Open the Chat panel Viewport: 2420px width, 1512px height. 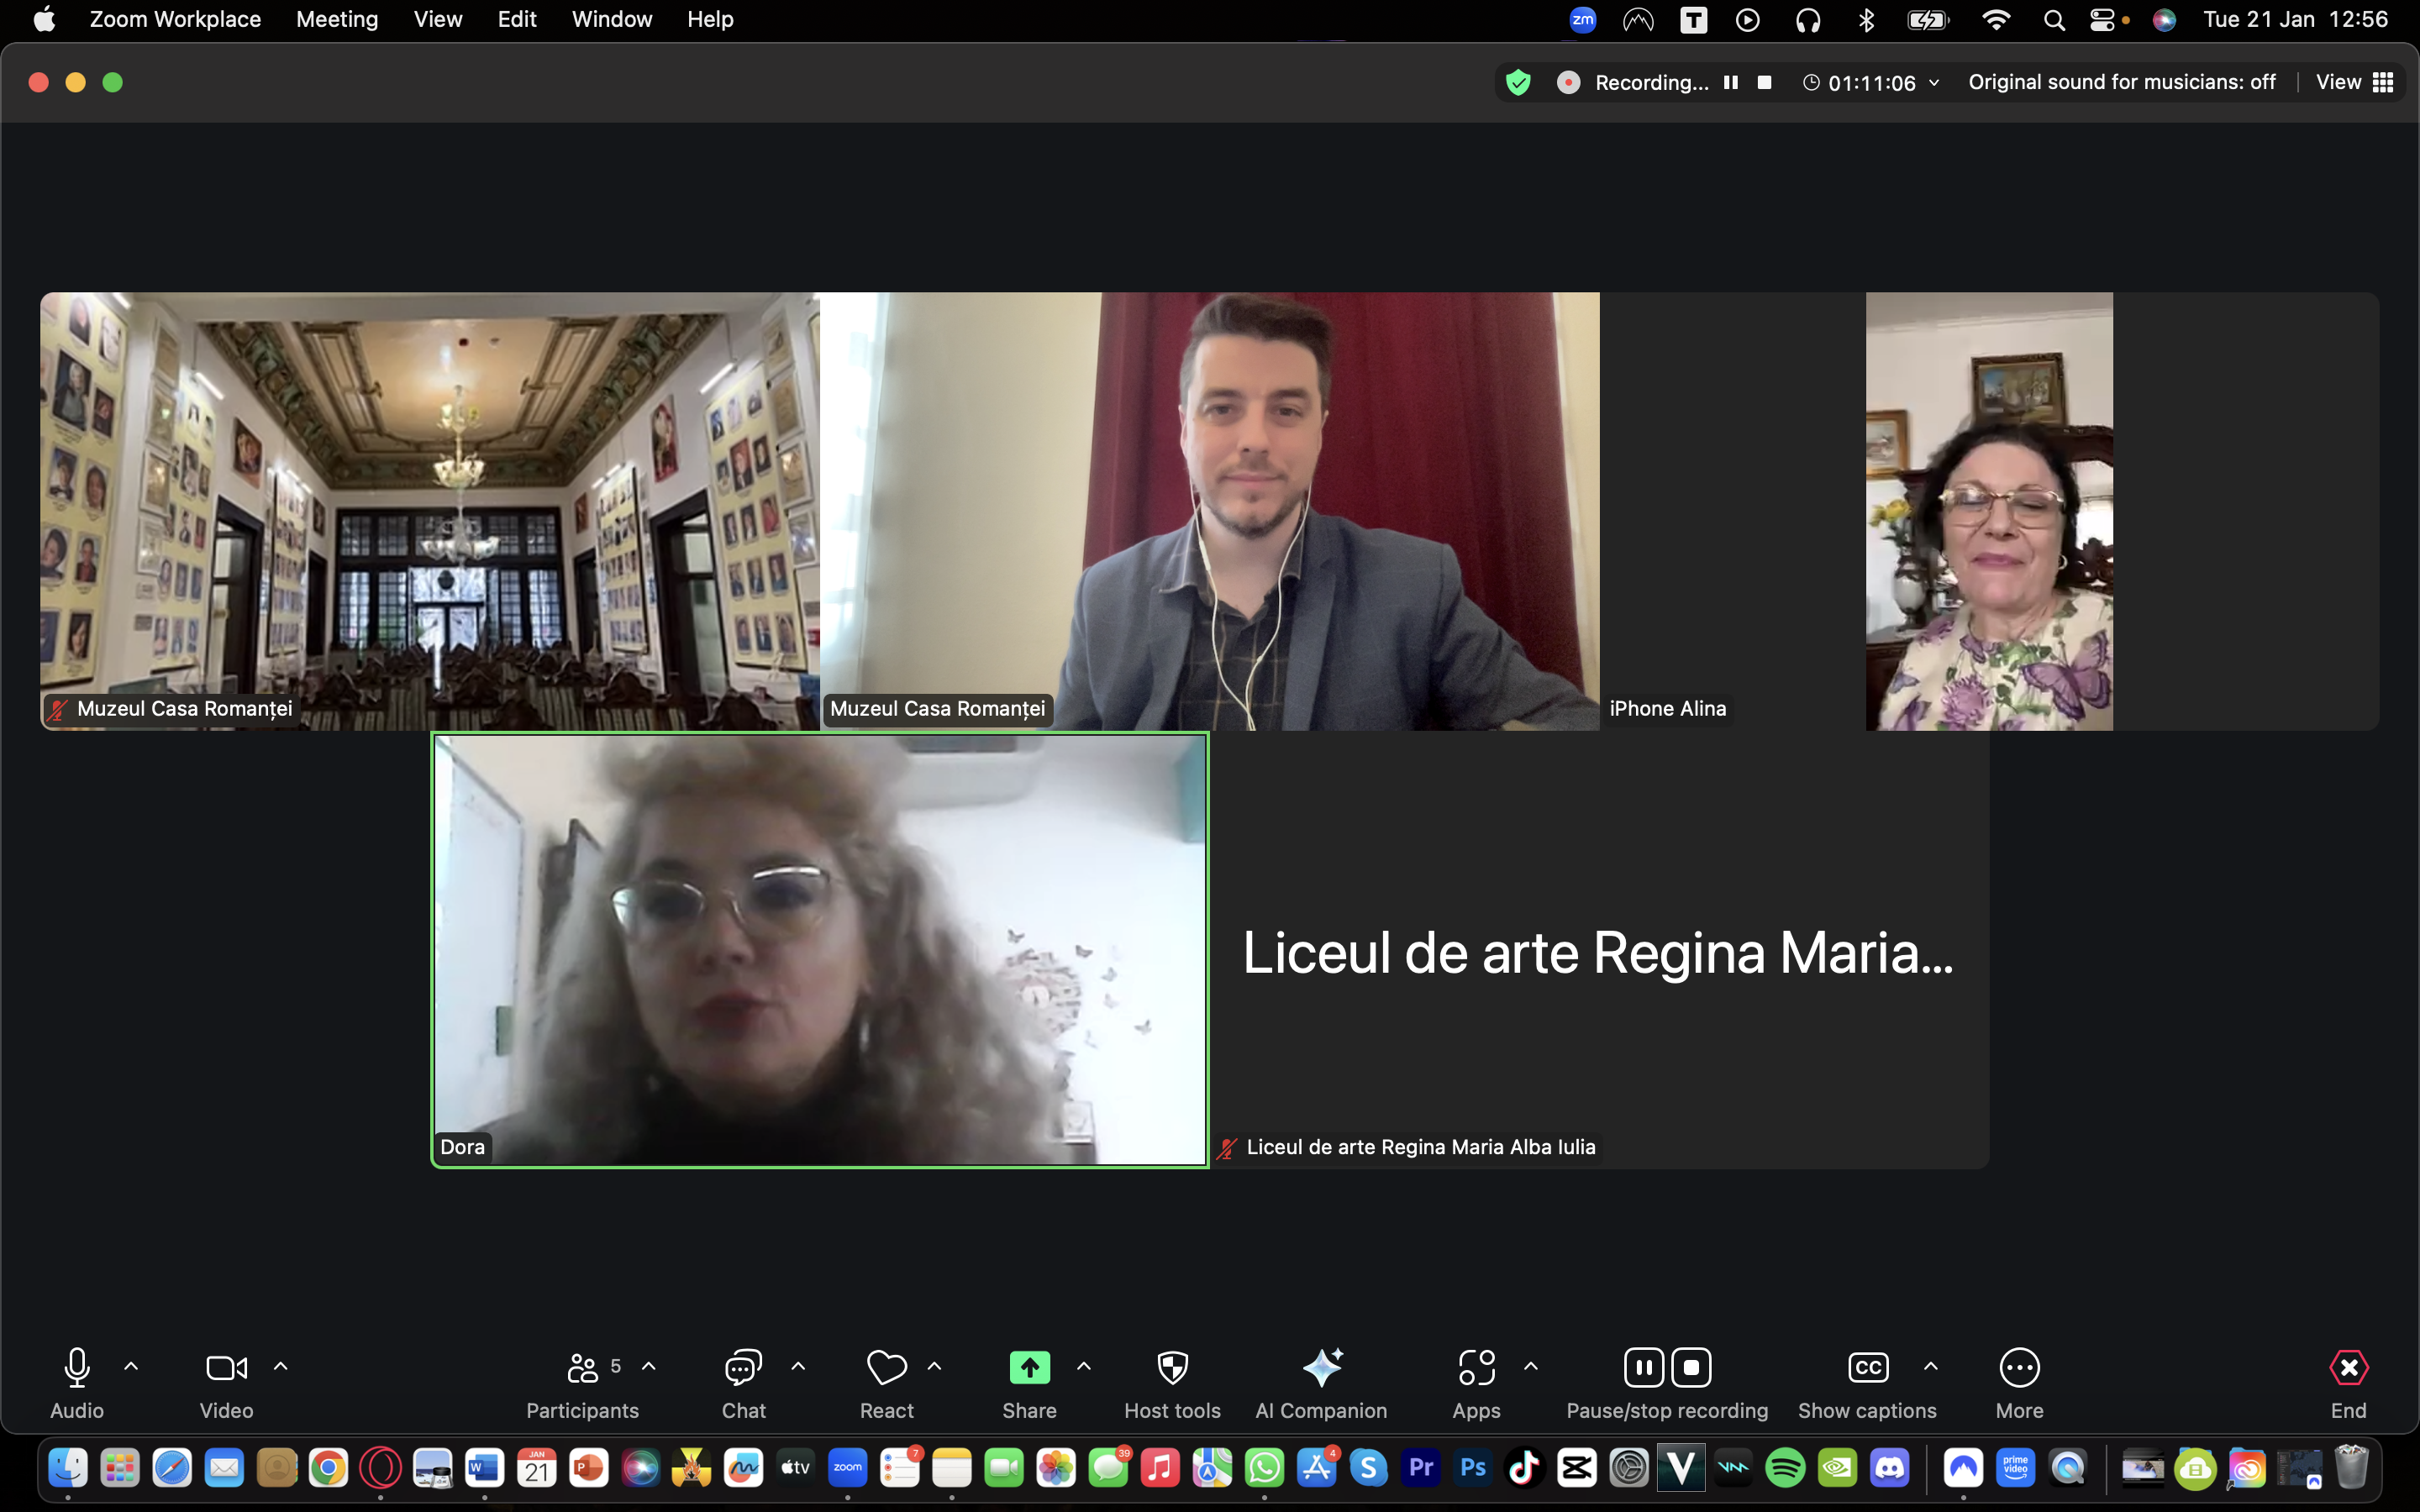(x=743, y=1368)
